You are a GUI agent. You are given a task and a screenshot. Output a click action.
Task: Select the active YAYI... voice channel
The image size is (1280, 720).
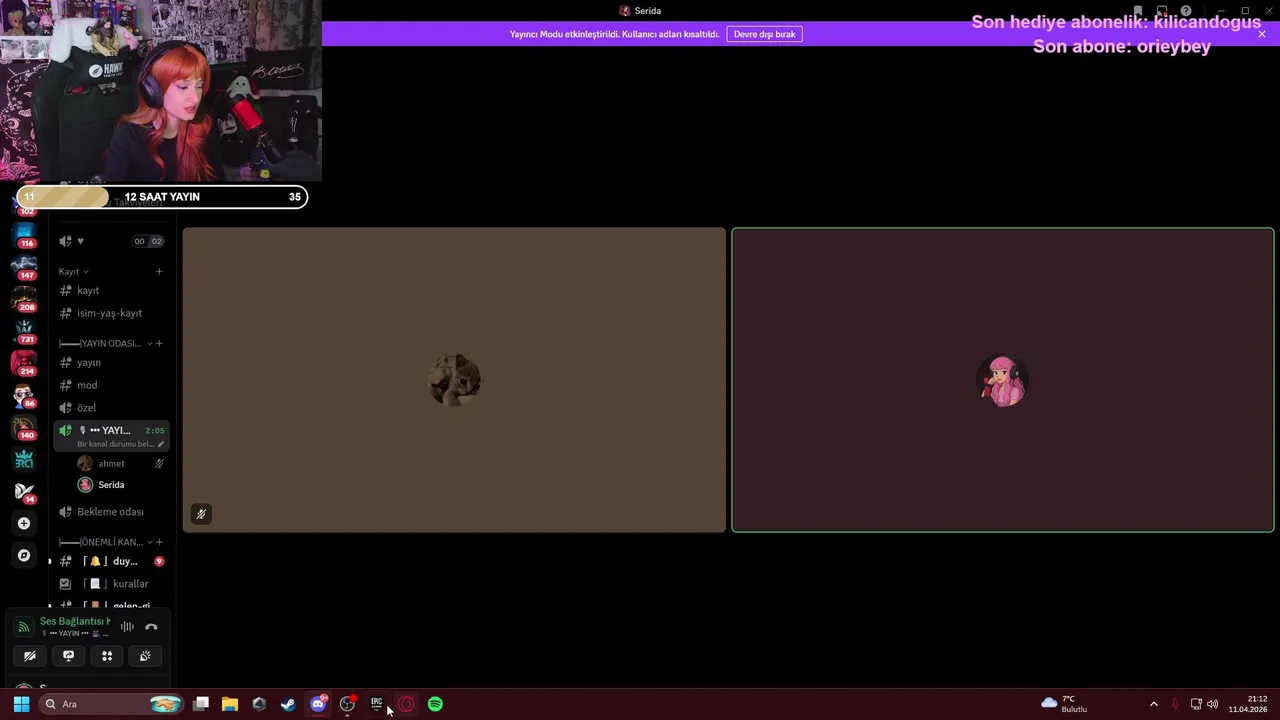tap(111, 436)
